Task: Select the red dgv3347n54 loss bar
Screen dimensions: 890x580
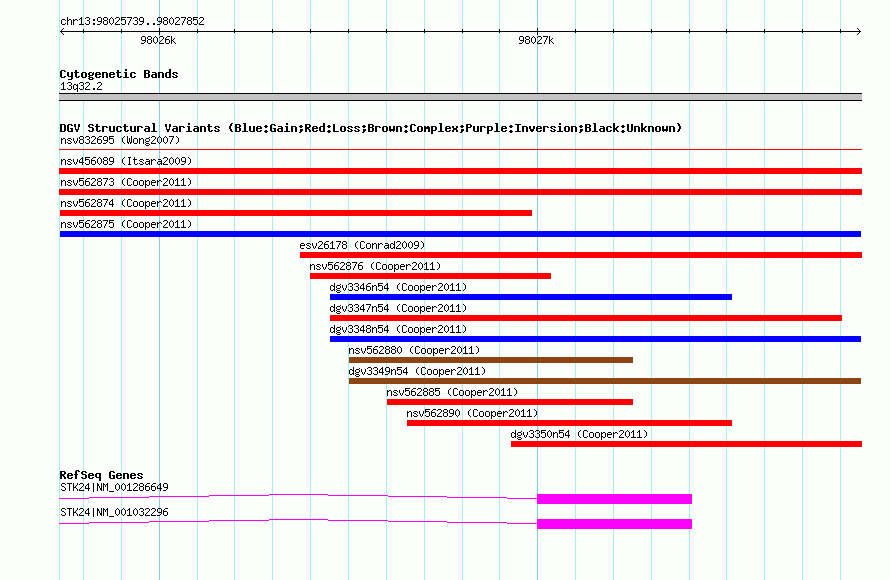Action: tap(586, 318)
